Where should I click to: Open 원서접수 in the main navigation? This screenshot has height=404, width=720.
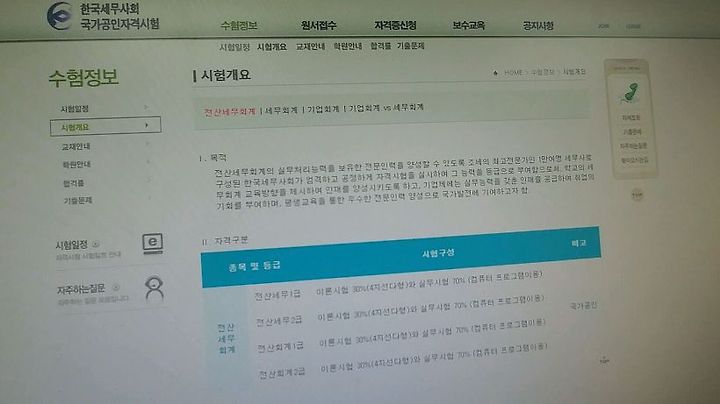click(x=319, y=25)
